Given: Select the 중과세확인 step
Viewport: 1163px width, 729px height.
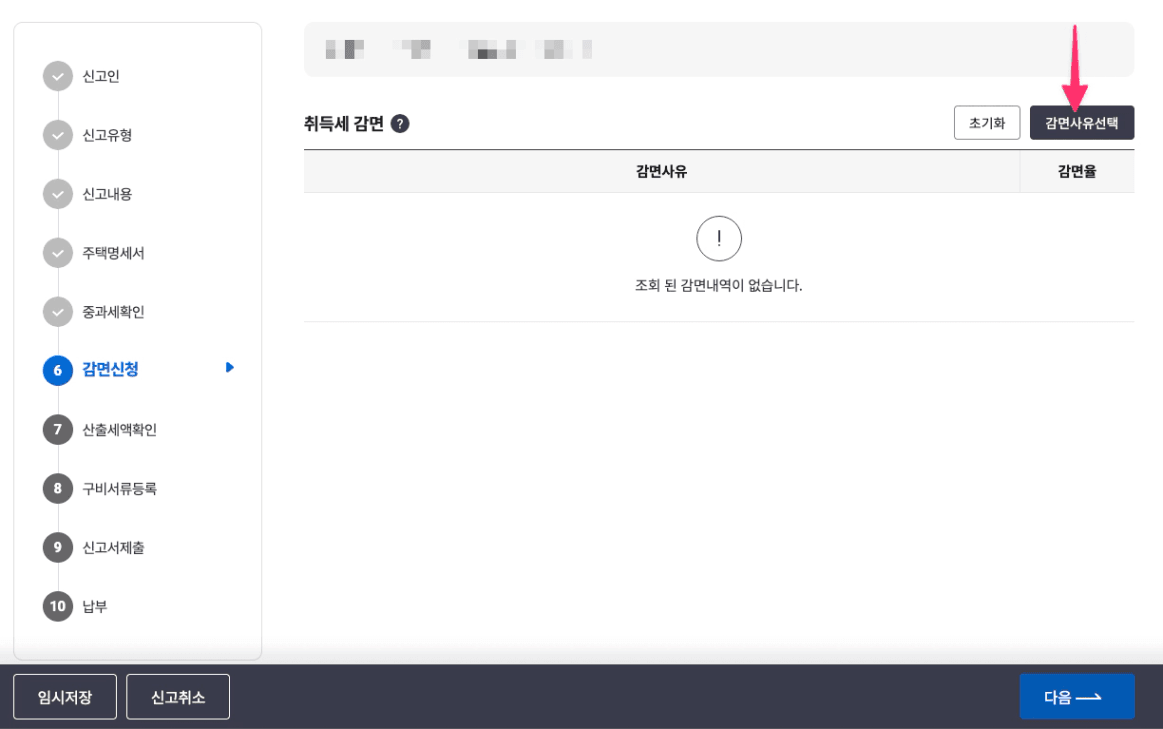Looking at the screenshot, I should (x=113, y=312).
